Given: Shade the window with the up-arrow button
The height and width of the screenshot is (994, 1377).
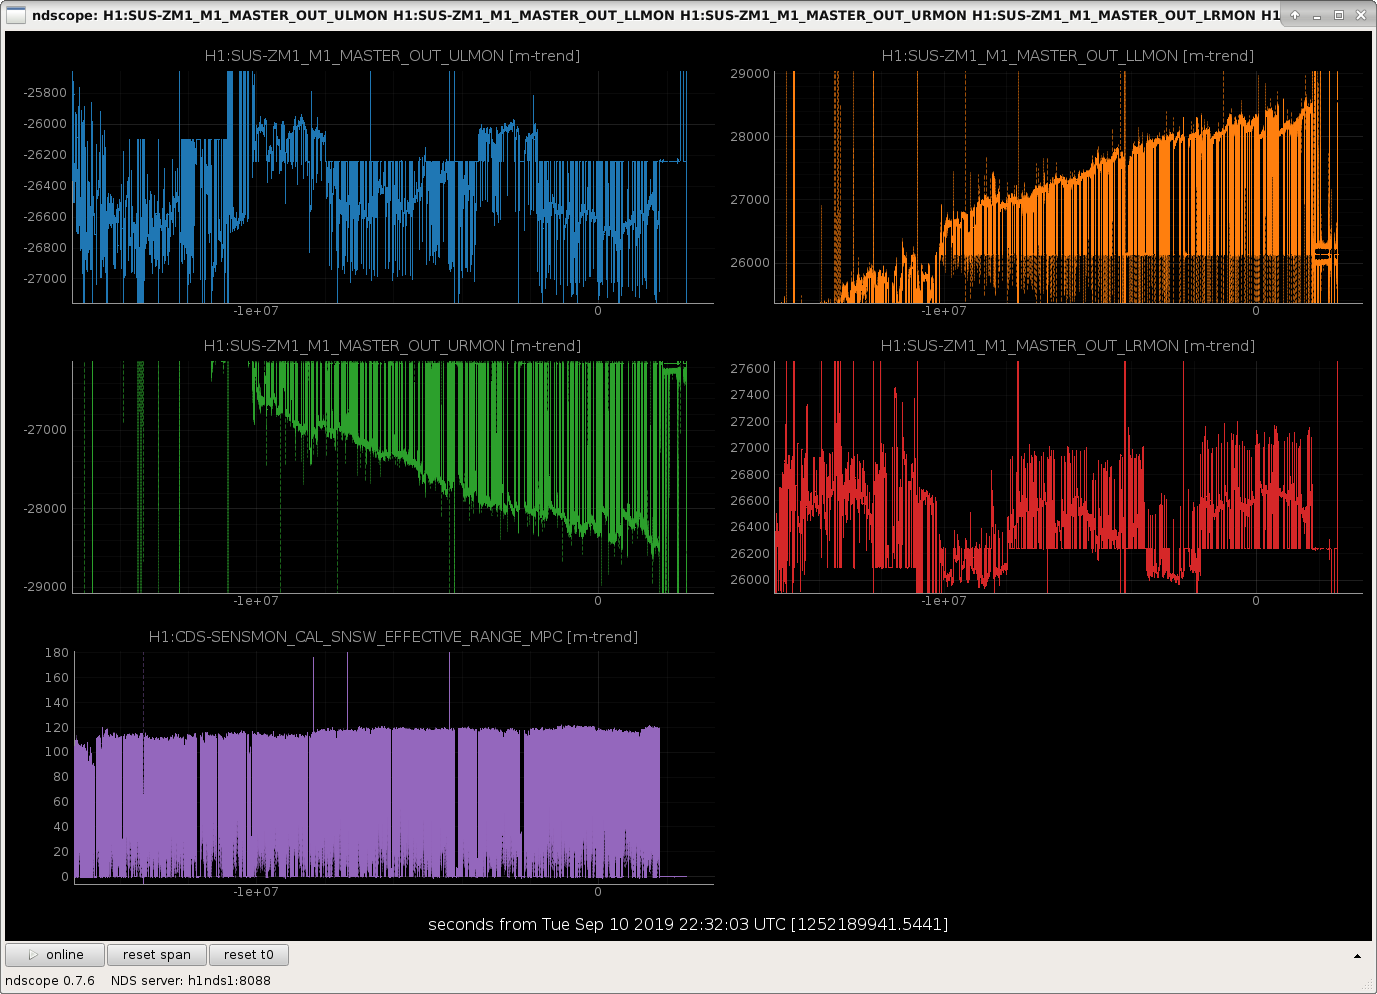Looking at the screenshot, I should [1295, 15].
